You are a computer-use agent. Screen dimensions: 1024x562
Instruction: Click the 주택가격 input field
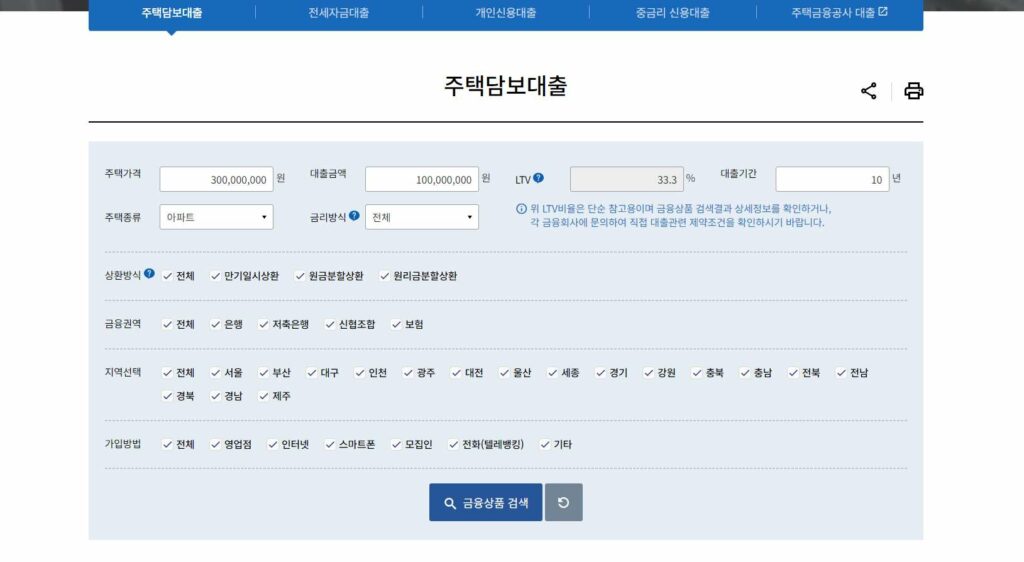click(216, 180)
